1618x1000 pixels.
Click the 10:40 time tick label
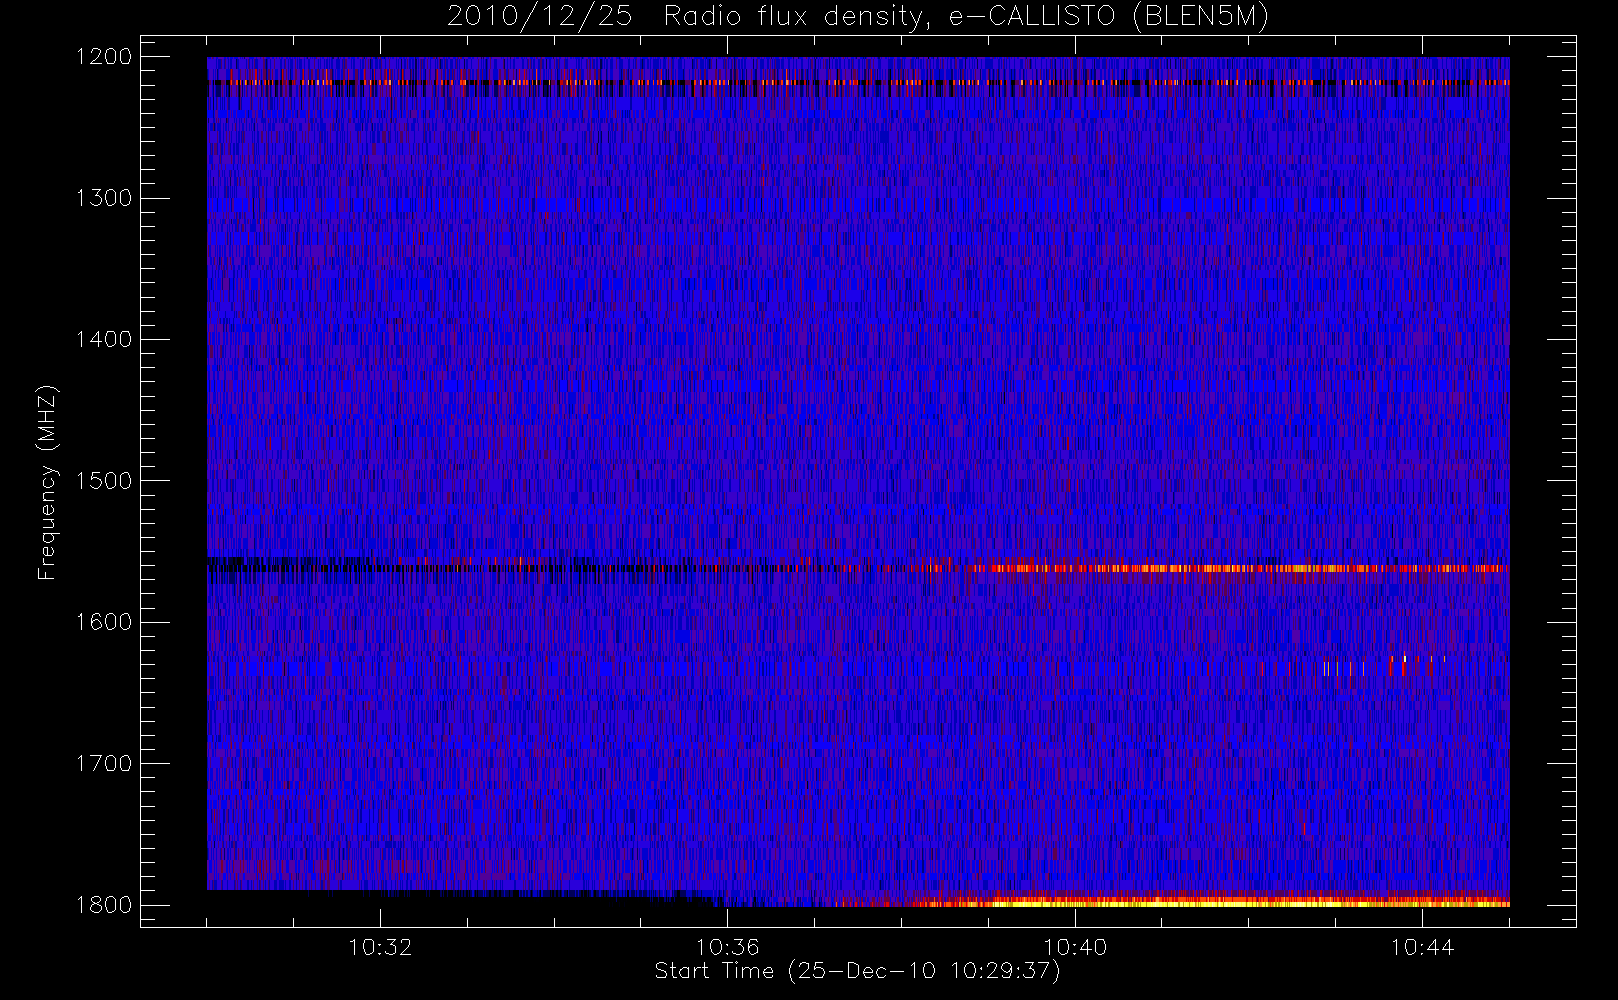pyautogui.click(x=1075, y=947)
